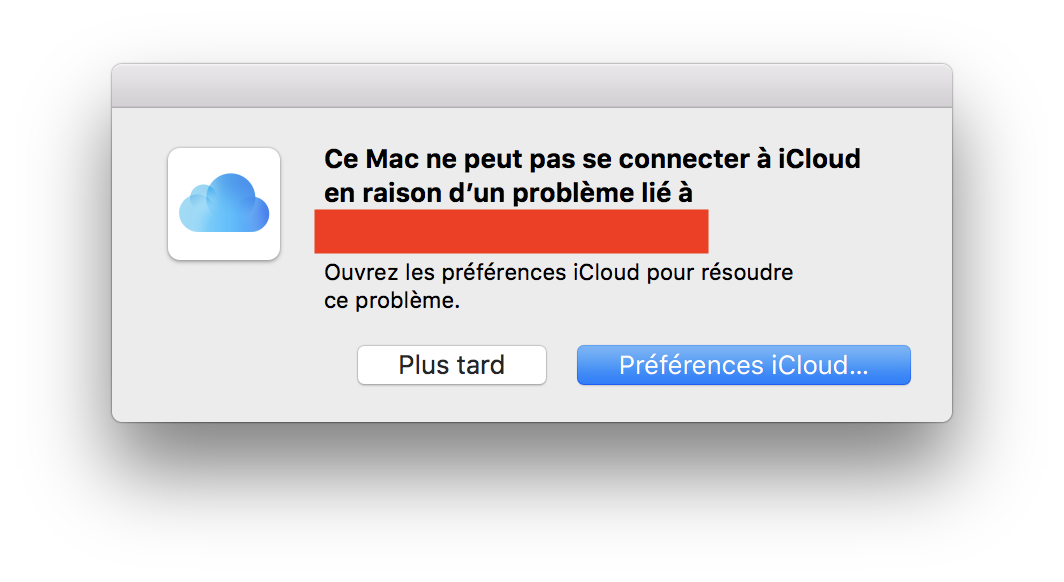Click the blue iCloud cloud icon
The image size is (1064, 582).
click(224, 202)
